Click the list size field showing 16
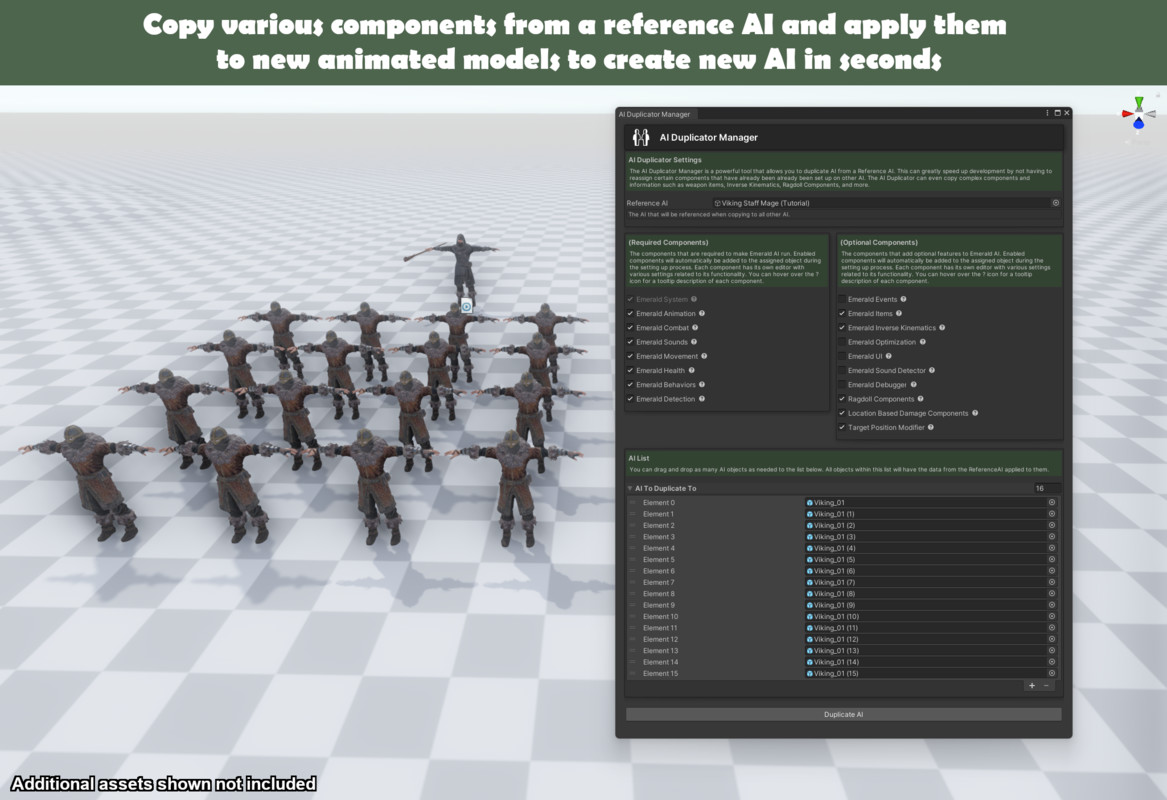The width and height of the screenshot is (1167, 800). point(1046,489)
